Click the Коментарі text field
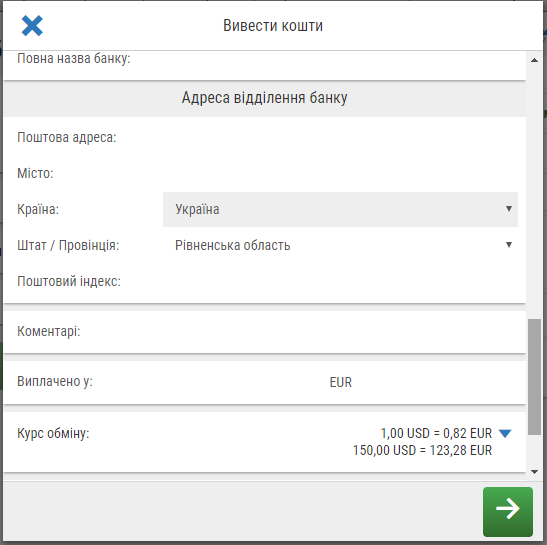 pyautogui.click(x=340, y=331)
